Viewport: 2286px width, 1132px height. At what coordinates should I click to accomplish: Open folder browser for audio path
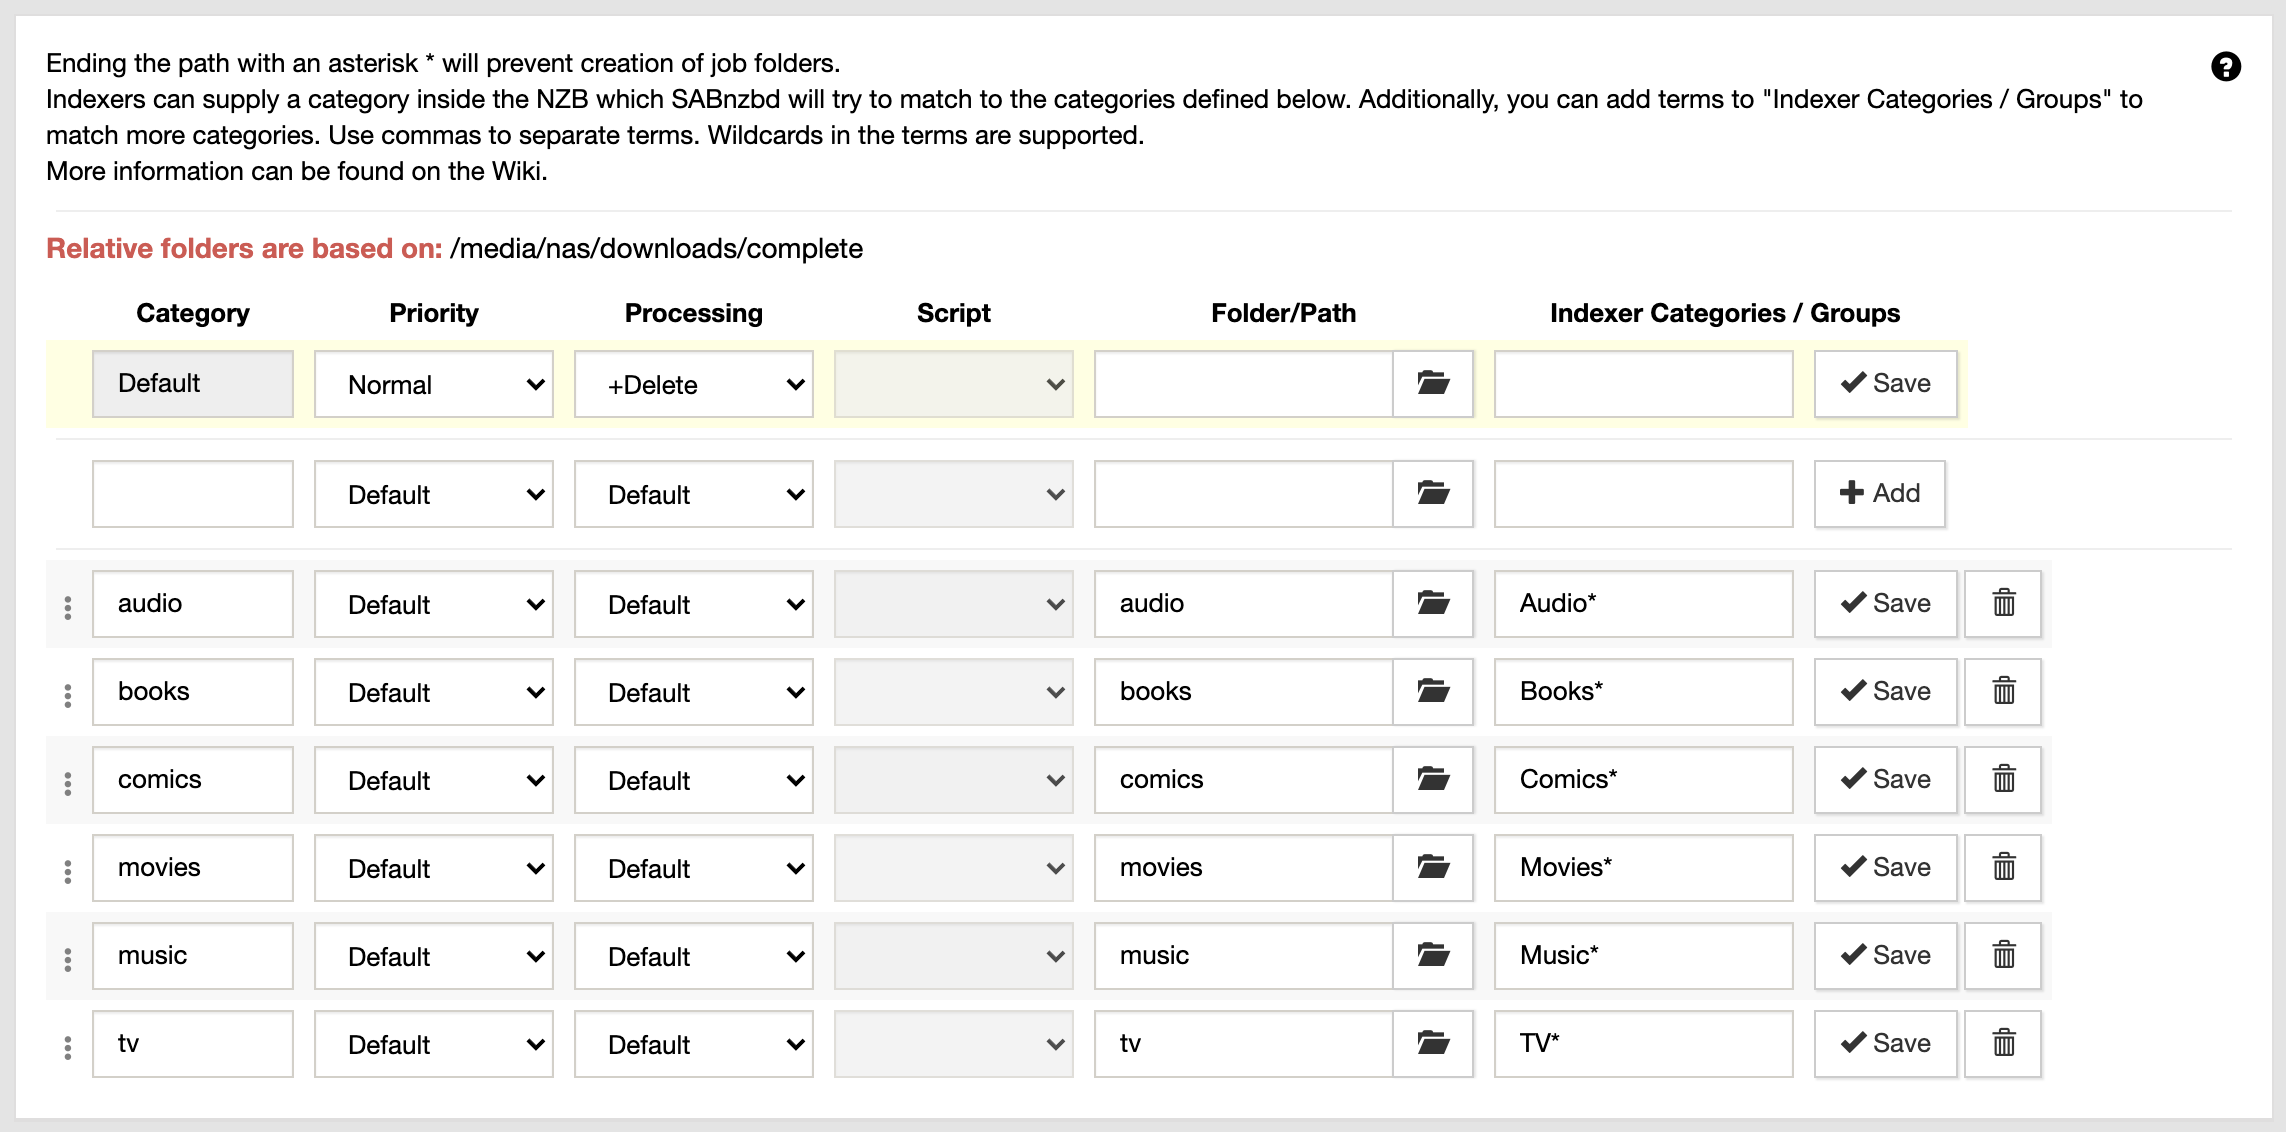click(x=1433, y=603)
